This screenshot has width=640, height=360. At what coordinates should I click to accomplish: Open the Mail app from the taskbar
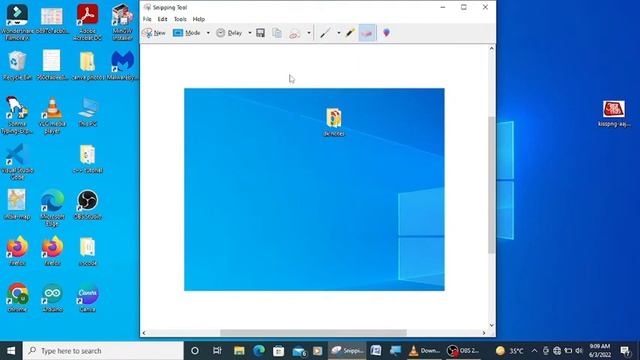pos(299,351)
